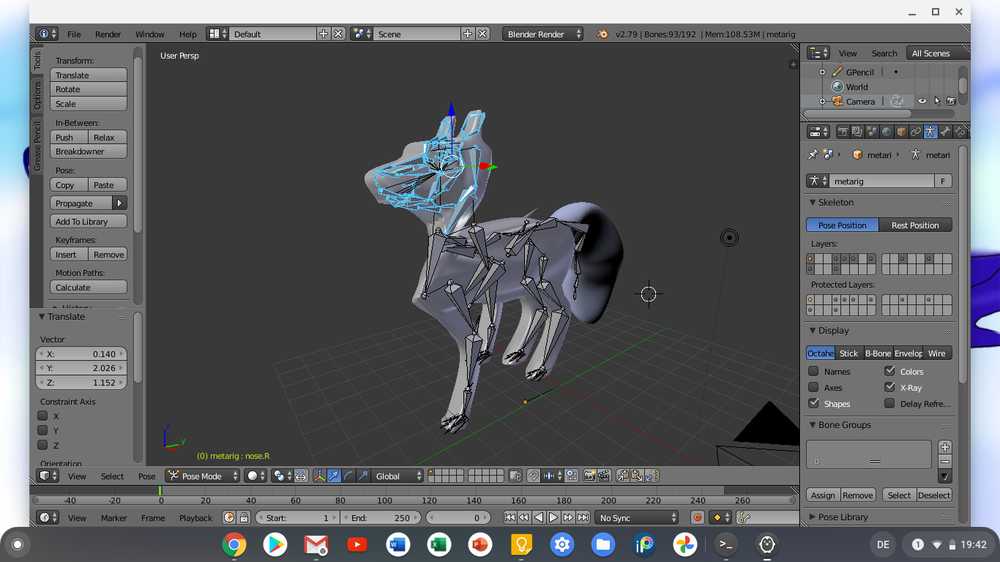The height and width of the screenshot is (562, 1000).
Task: Click the timeline record button
Action: click(x=698, y=518)
